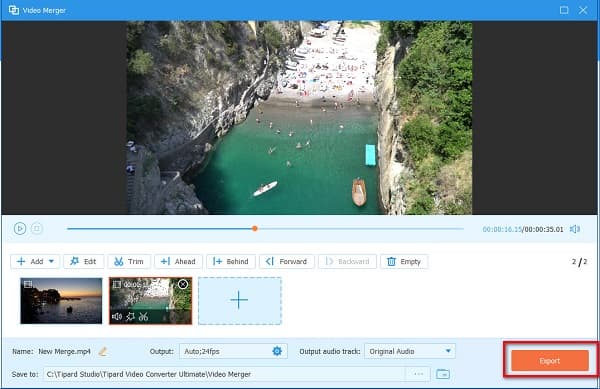Open the output folder icon
Viewport: 600px width, 389px height.
click(443, 374)
